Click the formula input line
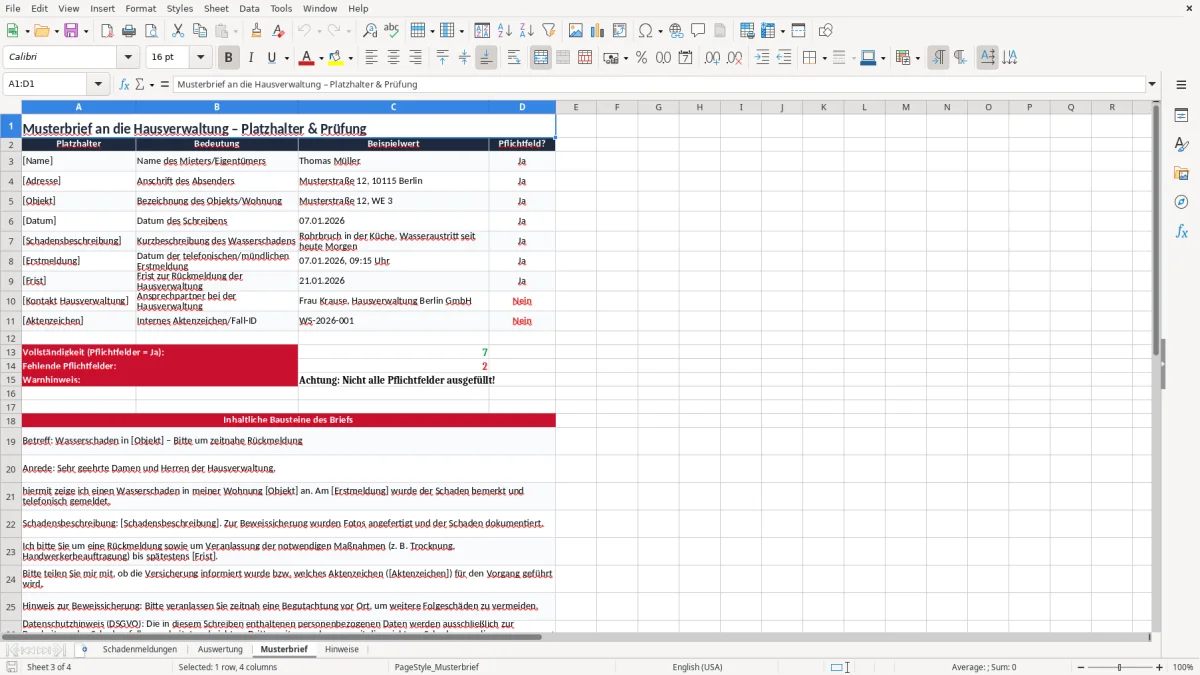Image resolution: width=1200 pixels, height=675 pixels. point(659,84)
